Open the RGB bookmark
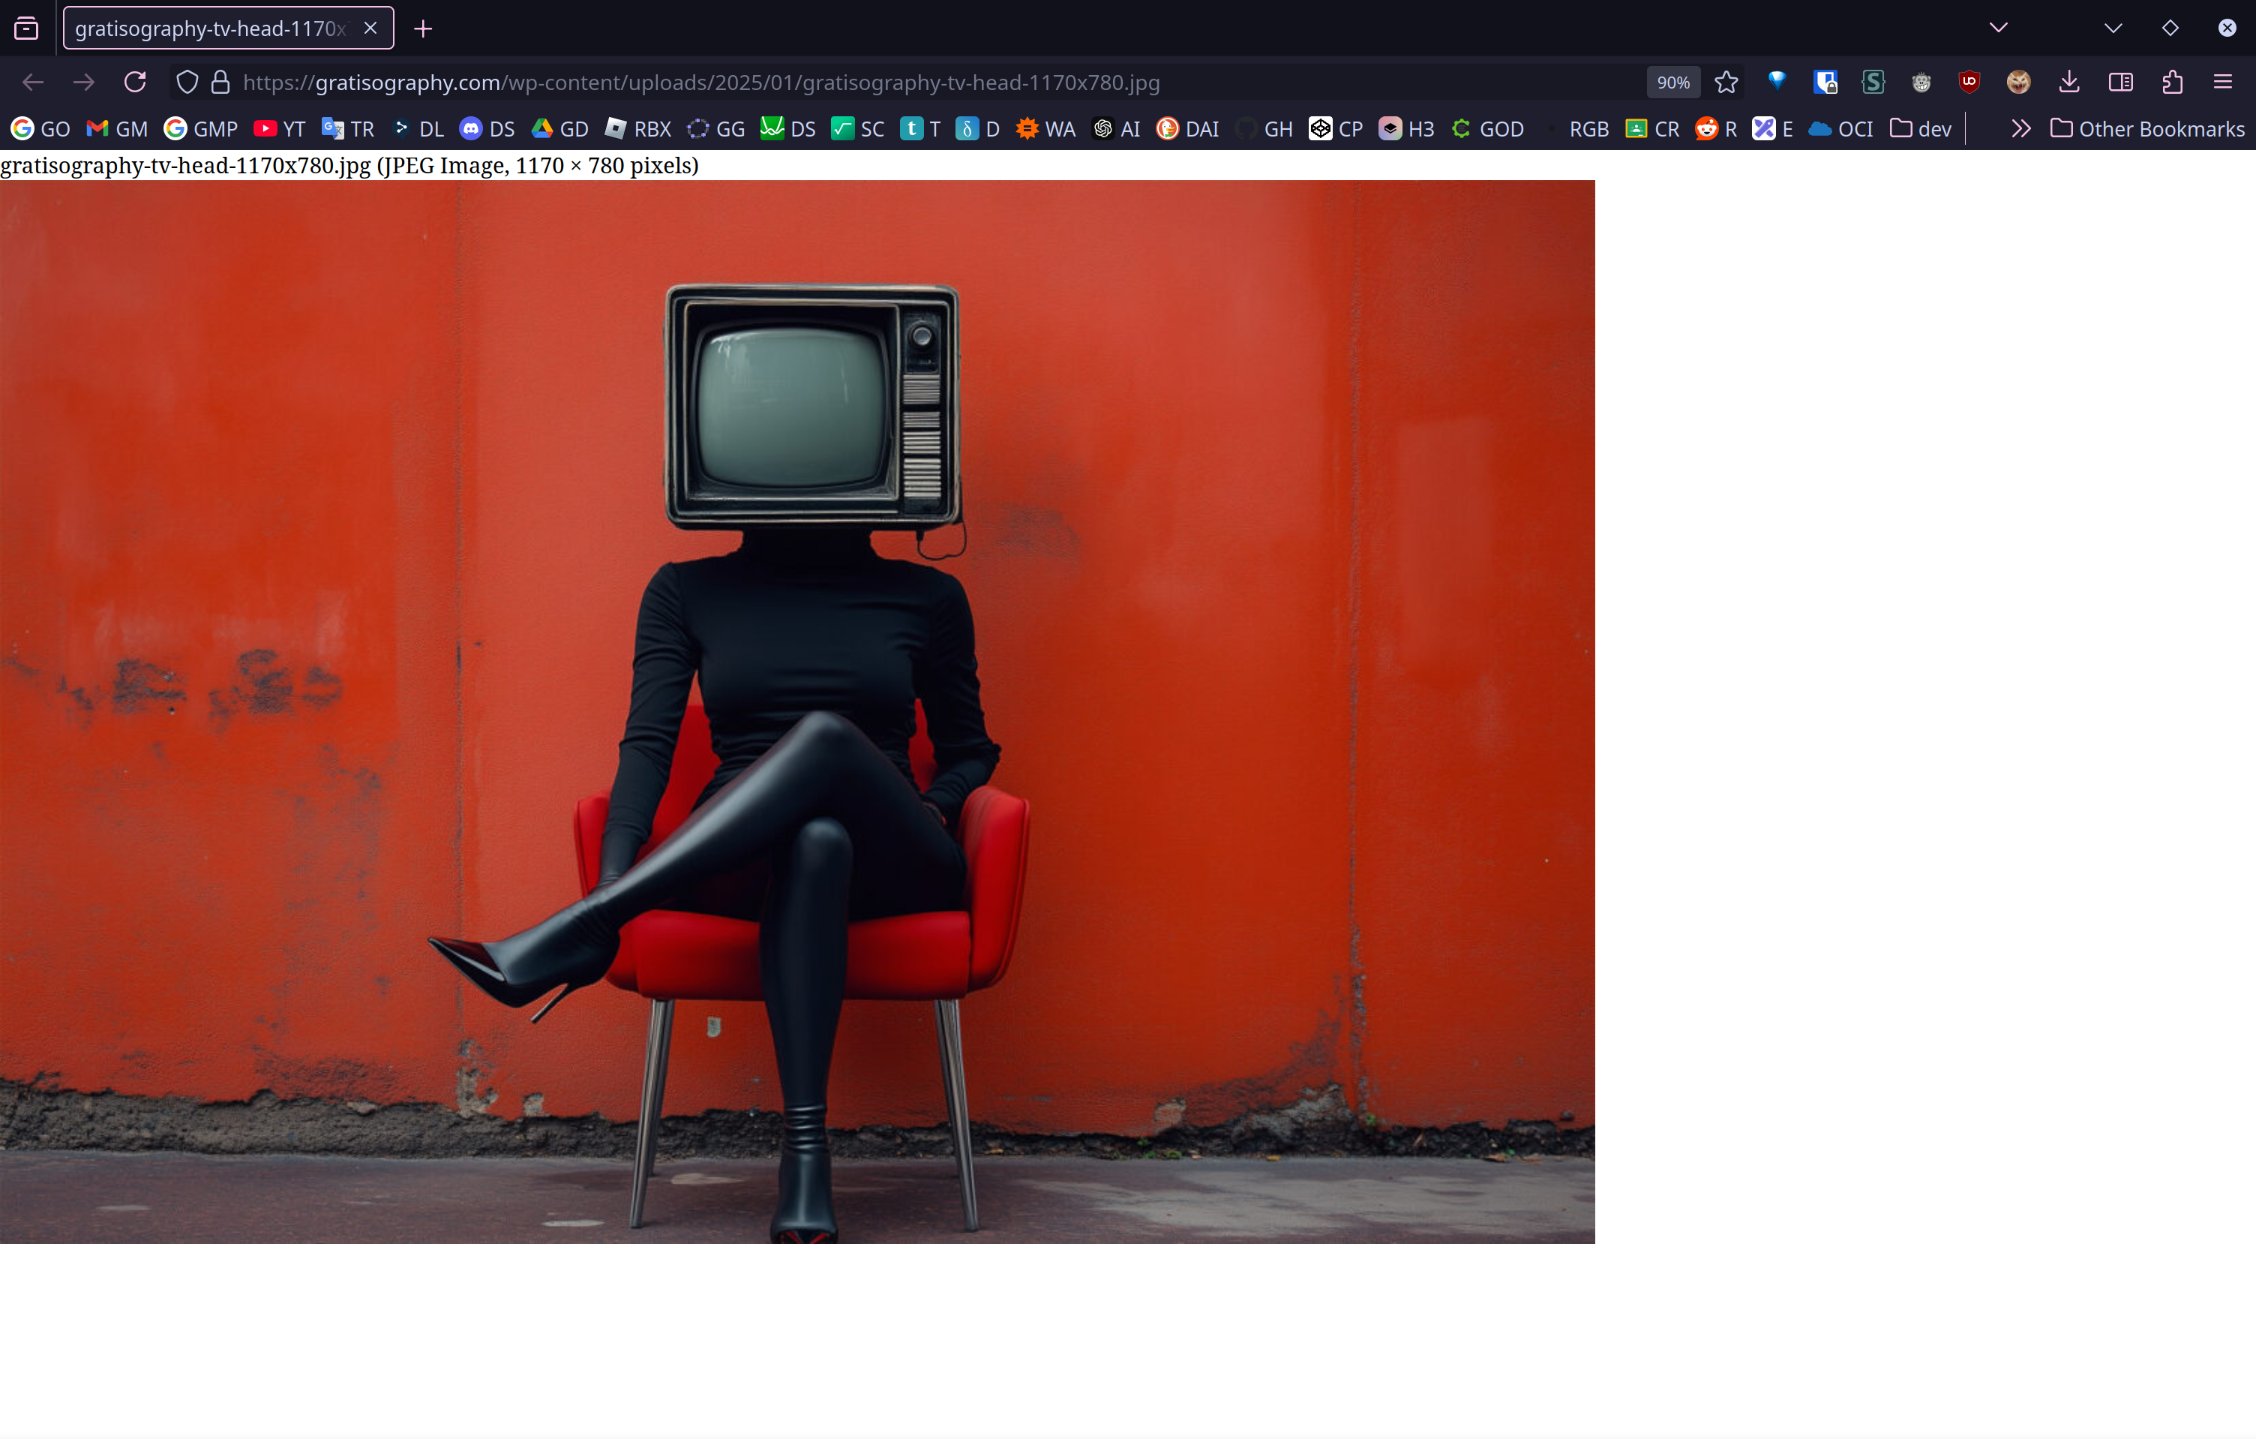The image size is (2256, 1439). click(1575, 129)
